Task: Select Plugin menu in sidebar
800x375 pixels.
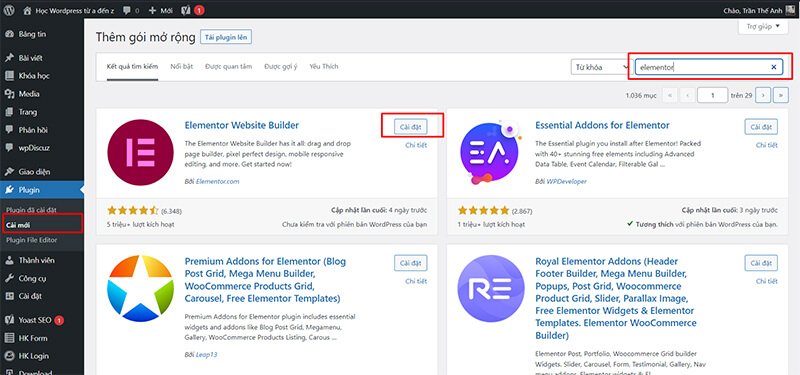Action: [x=42, y=190]
